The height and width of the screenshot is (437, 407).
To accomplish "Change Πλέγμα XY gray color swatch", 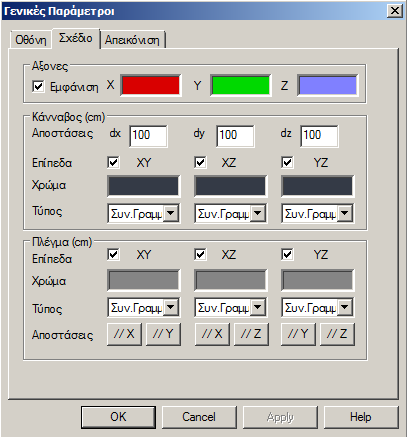I will 143,280.
